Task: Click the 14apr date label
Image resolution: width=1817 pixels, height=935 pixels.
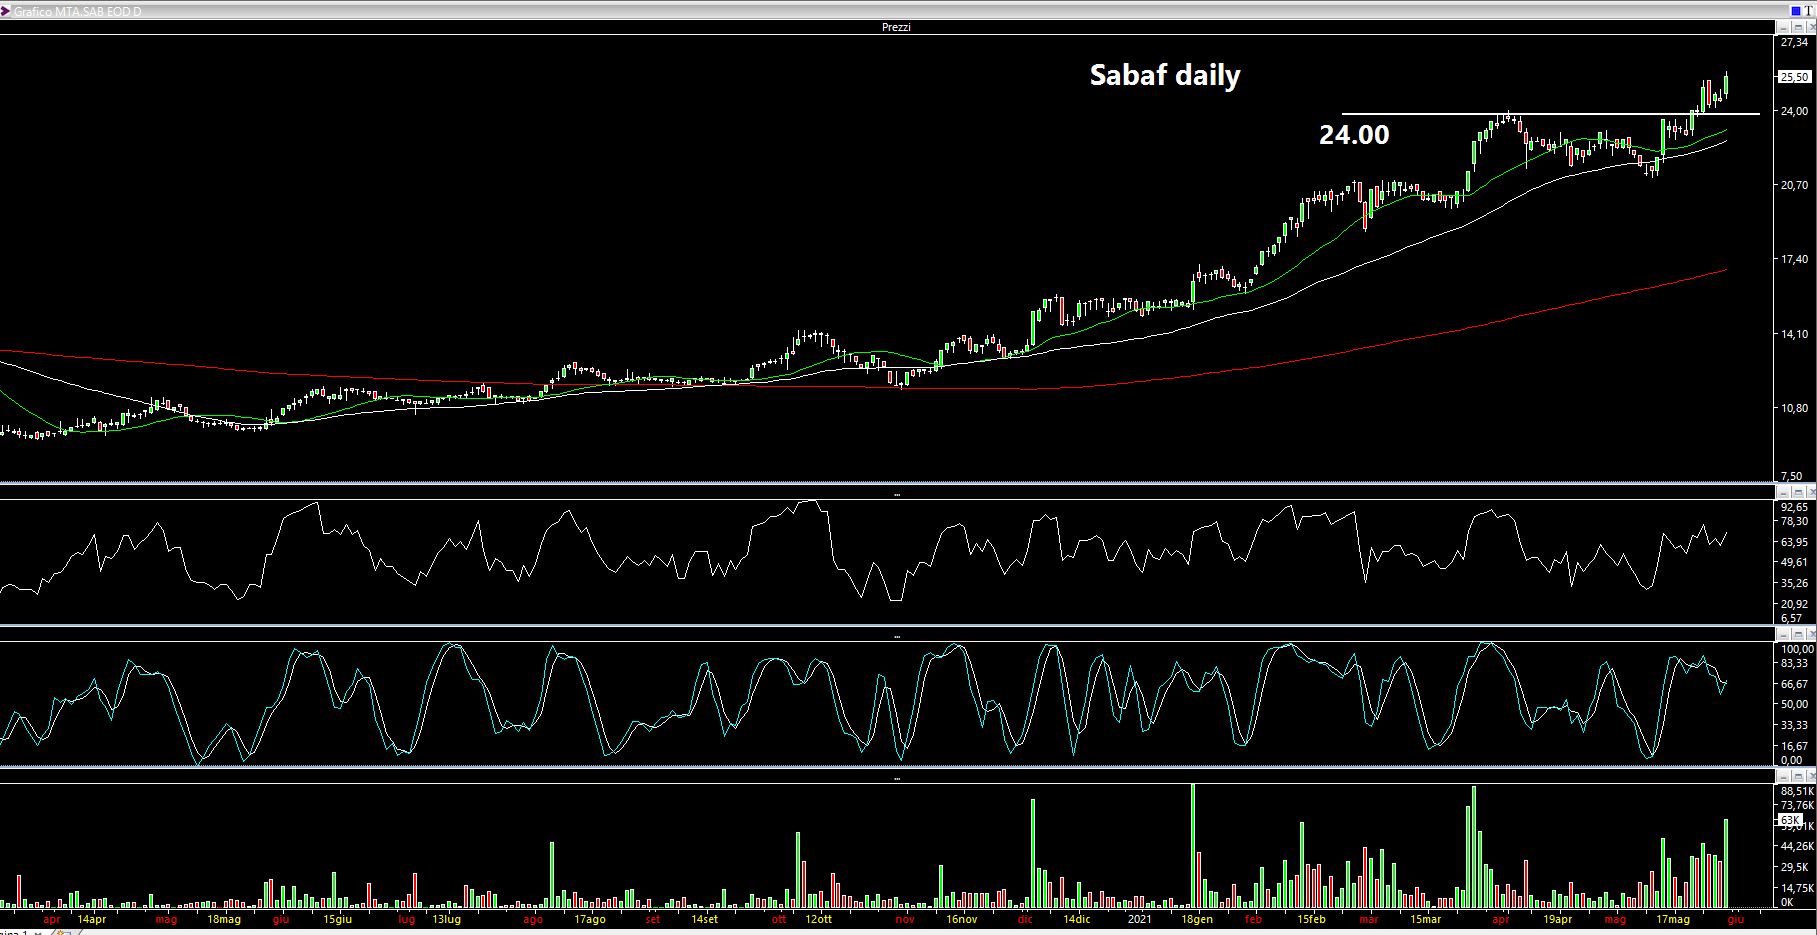Action: point(91,919)
